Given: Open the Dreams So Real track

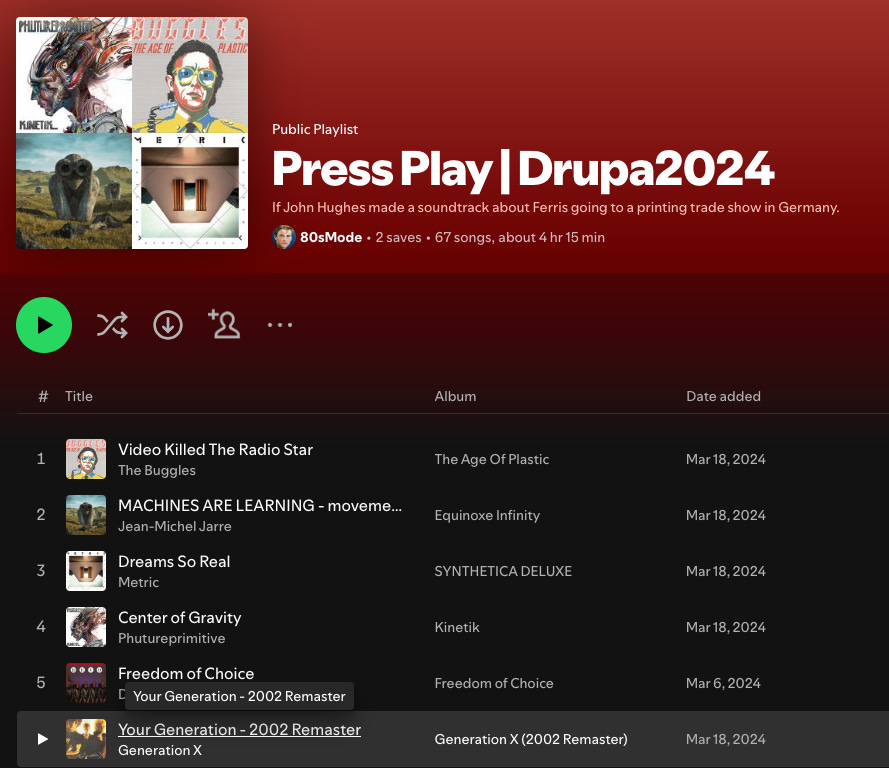Looking at the screenshot, I should click(x=174, y=562).
